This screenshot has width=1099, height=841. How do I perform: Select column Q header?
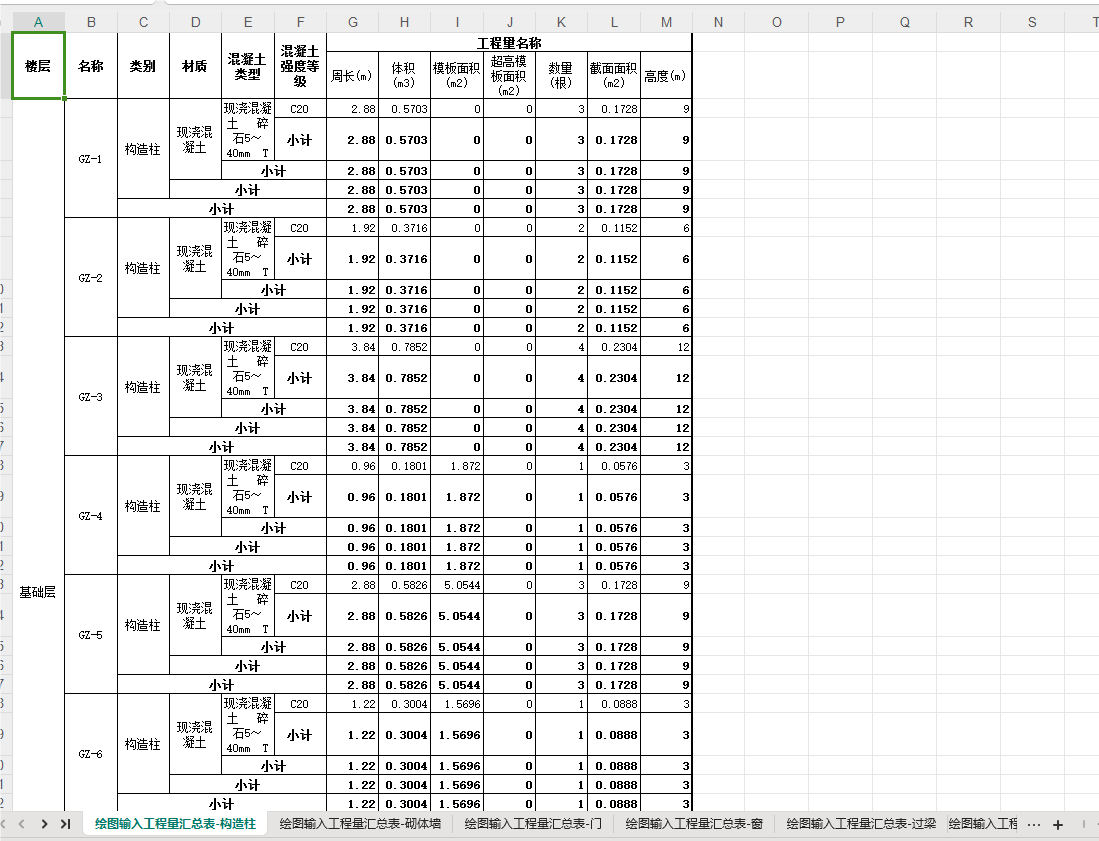pos(905,22)
